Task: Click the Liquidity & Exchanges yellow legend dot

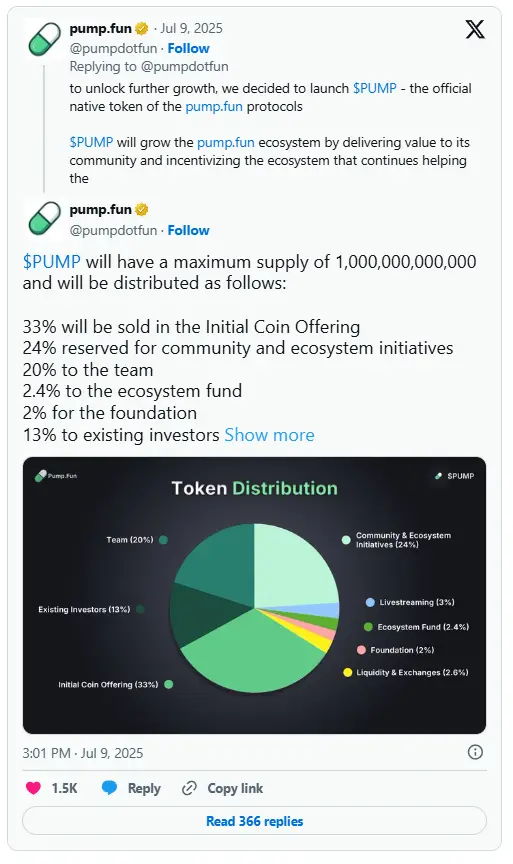Action: coord(348,672)
